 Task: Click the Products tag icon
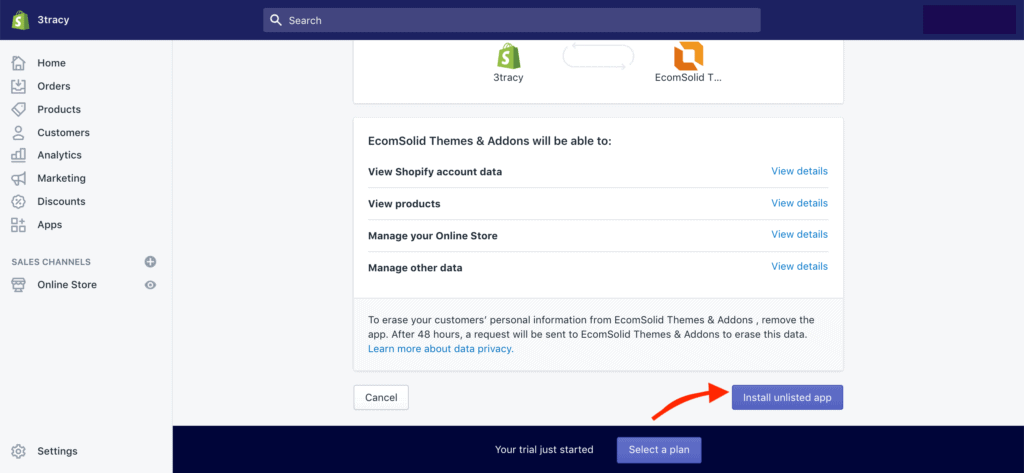(x=19, y=109)
